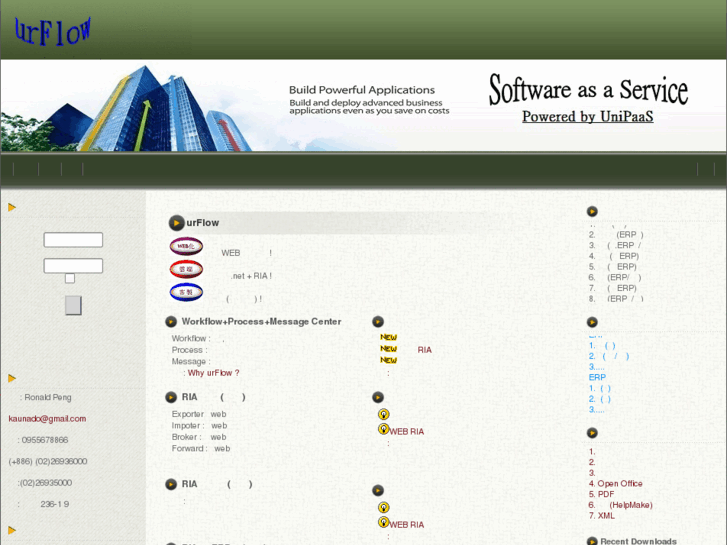Open the Why urFlow ? link
The width and height of the screenshot is (727, 545).
213,373
